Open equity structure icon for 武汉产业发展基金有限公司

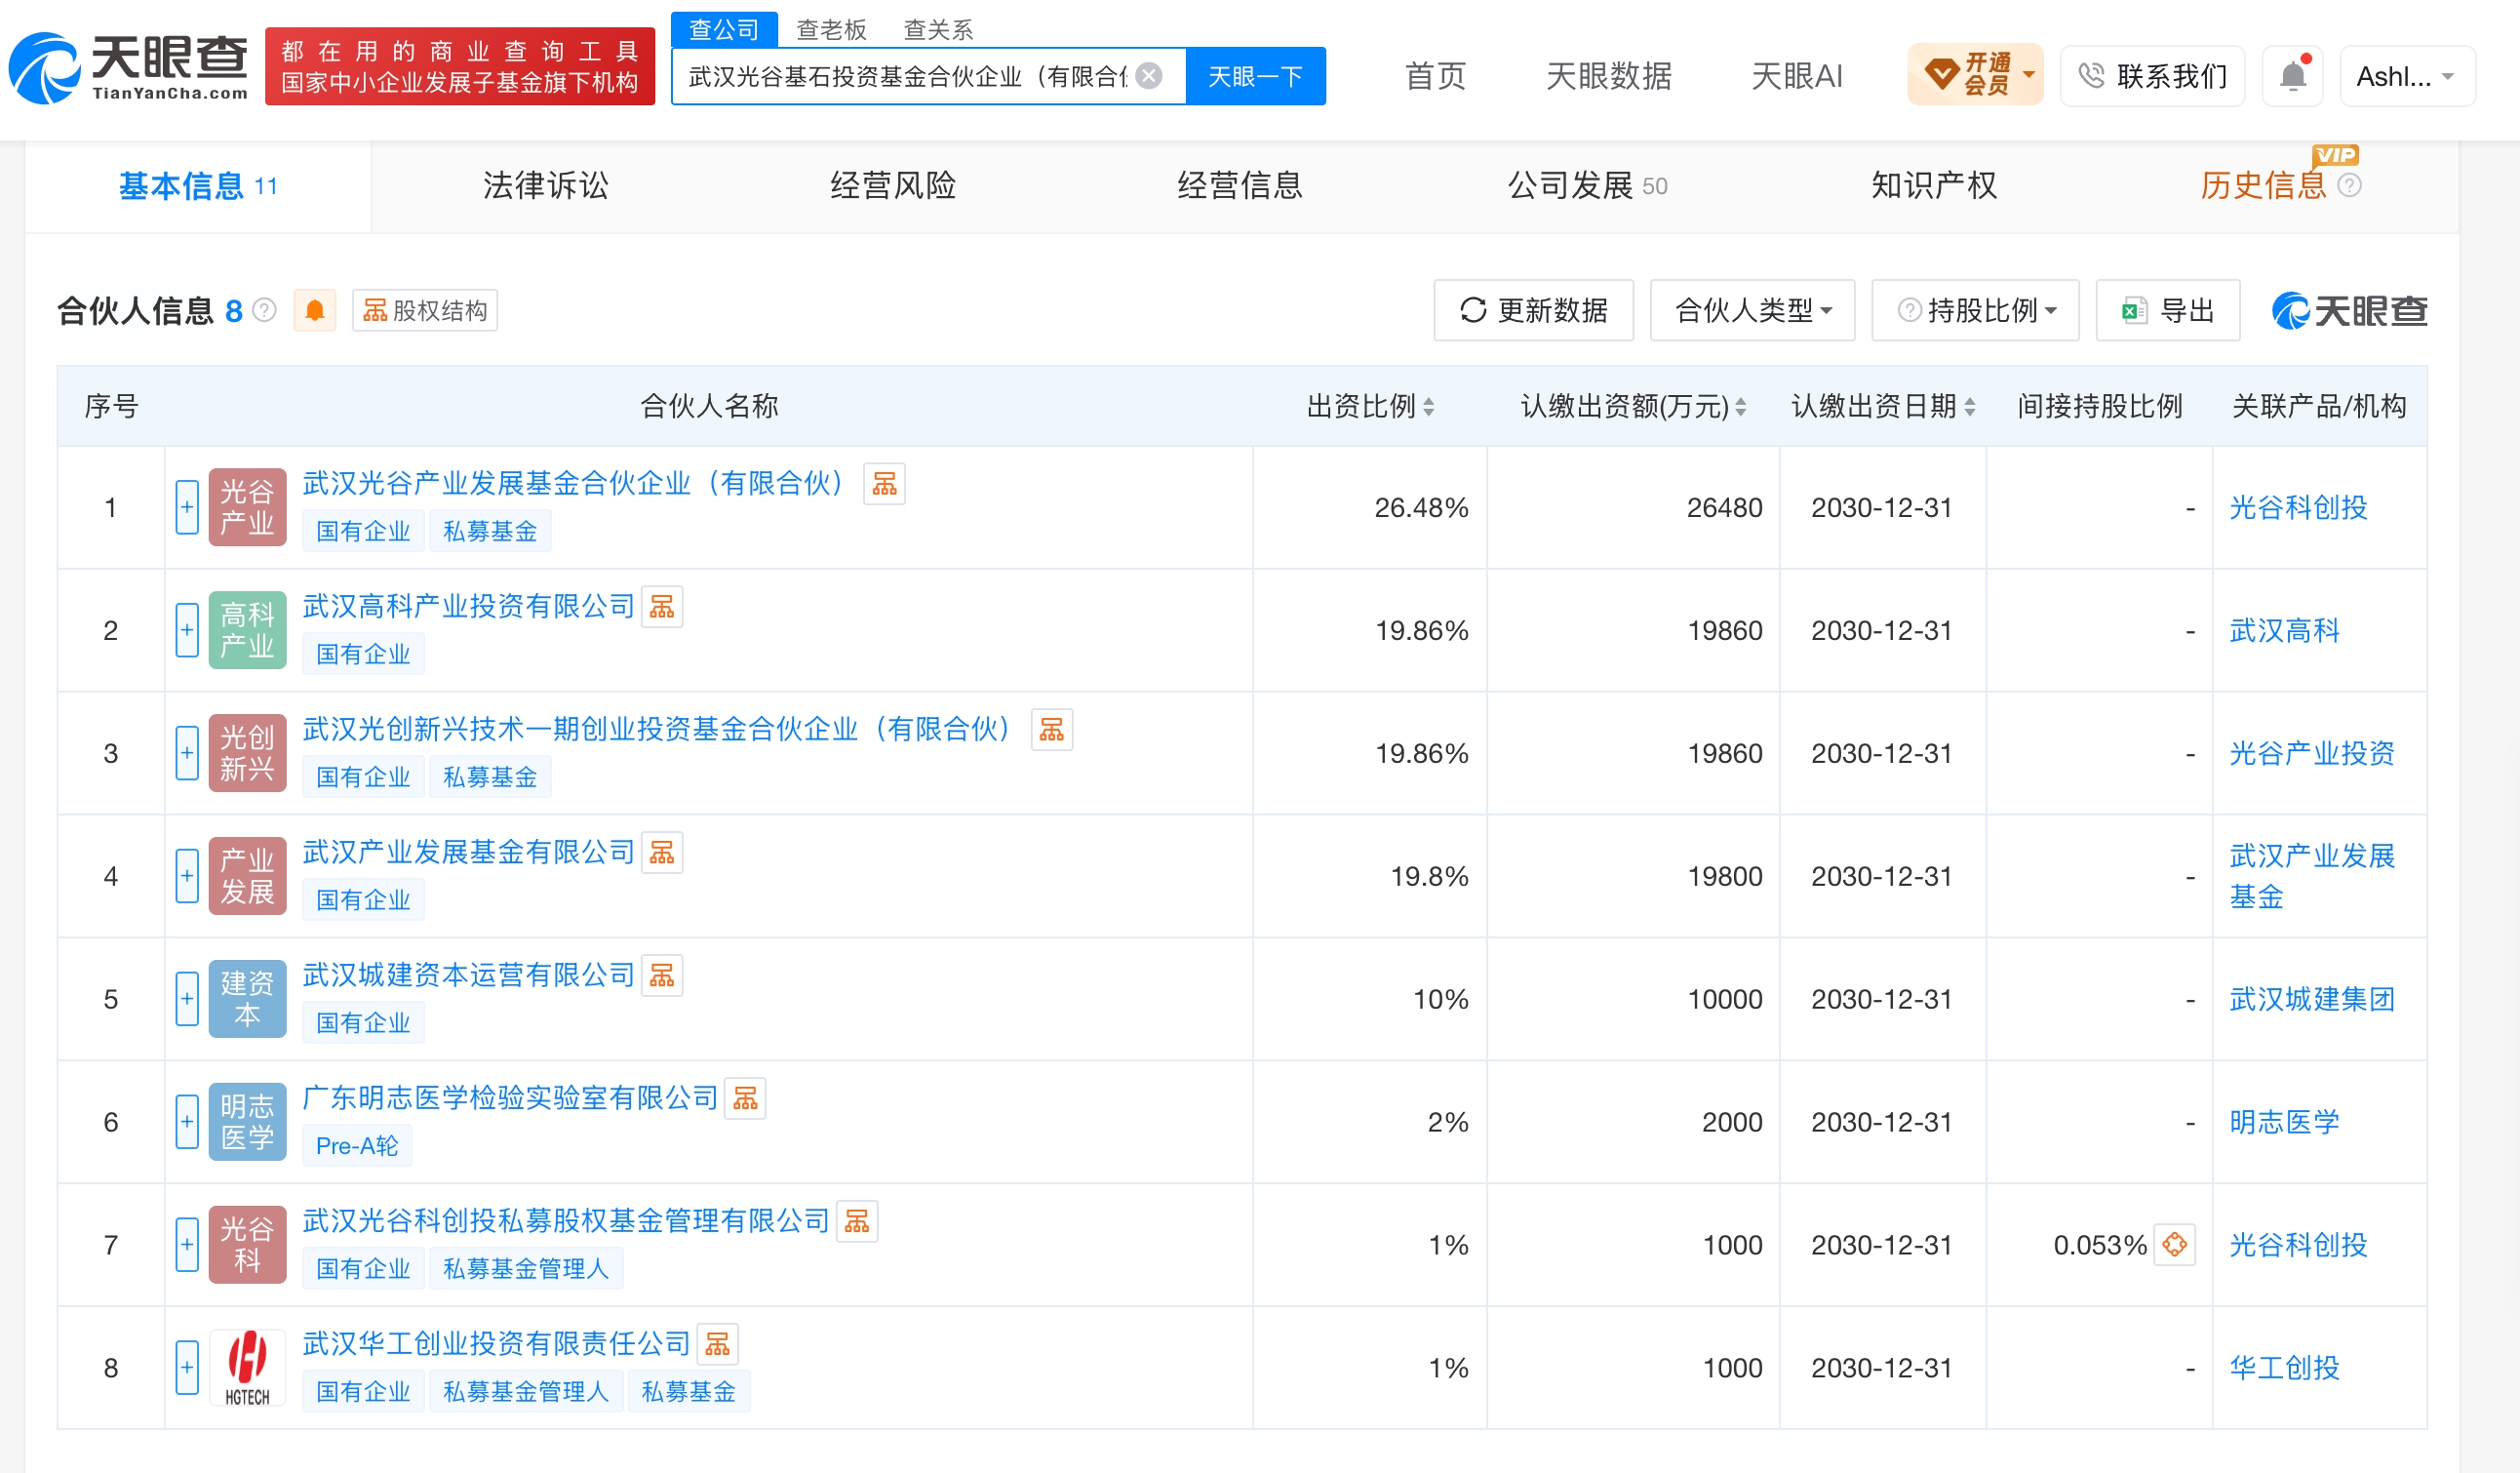(x=662, y=853)
